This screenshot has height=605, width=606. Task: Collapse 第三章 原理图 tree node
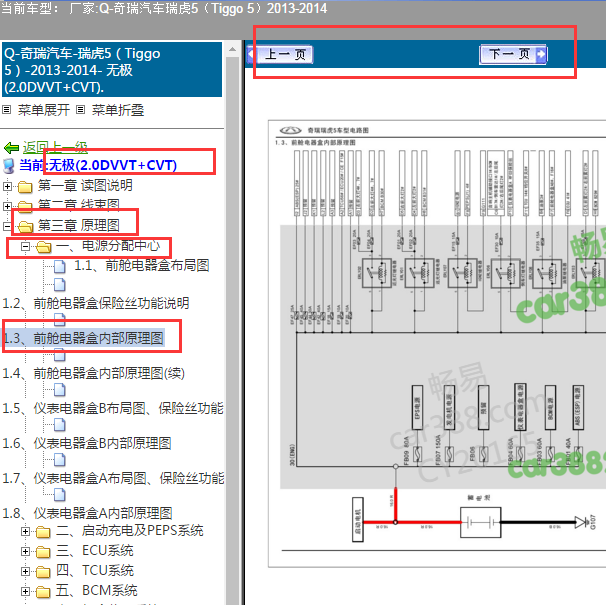[x=7, y=226]
